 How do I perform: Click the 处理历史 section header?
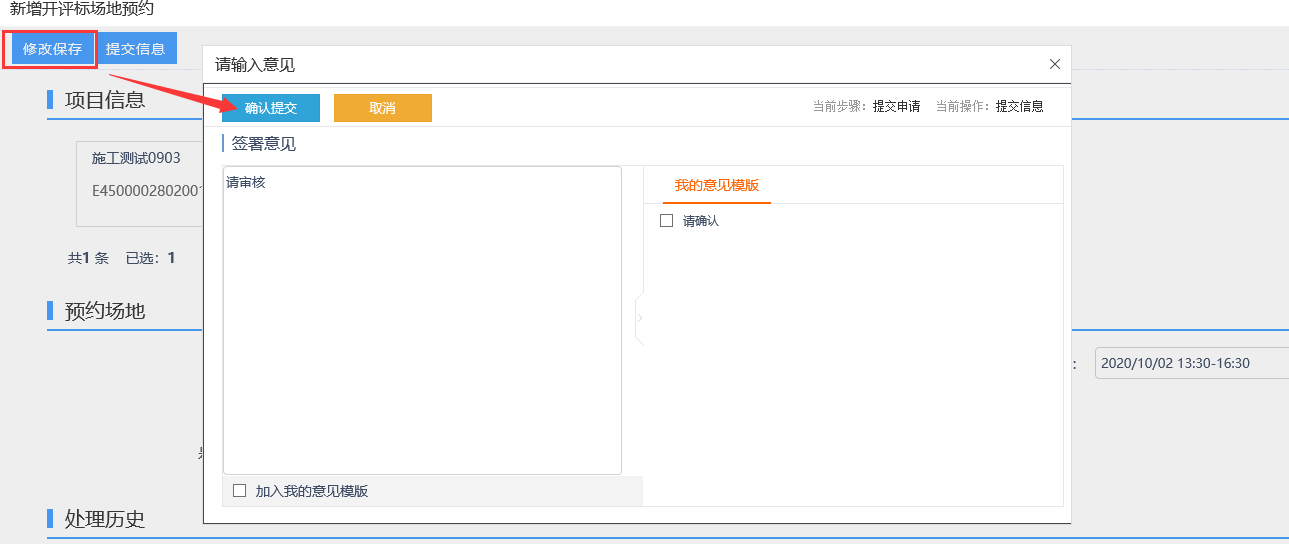[105, 519]
